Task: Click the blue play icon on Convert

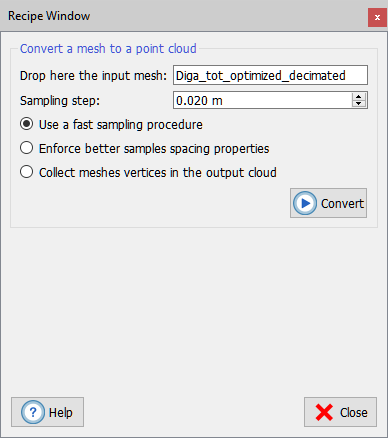Action: tap(305, 203)
